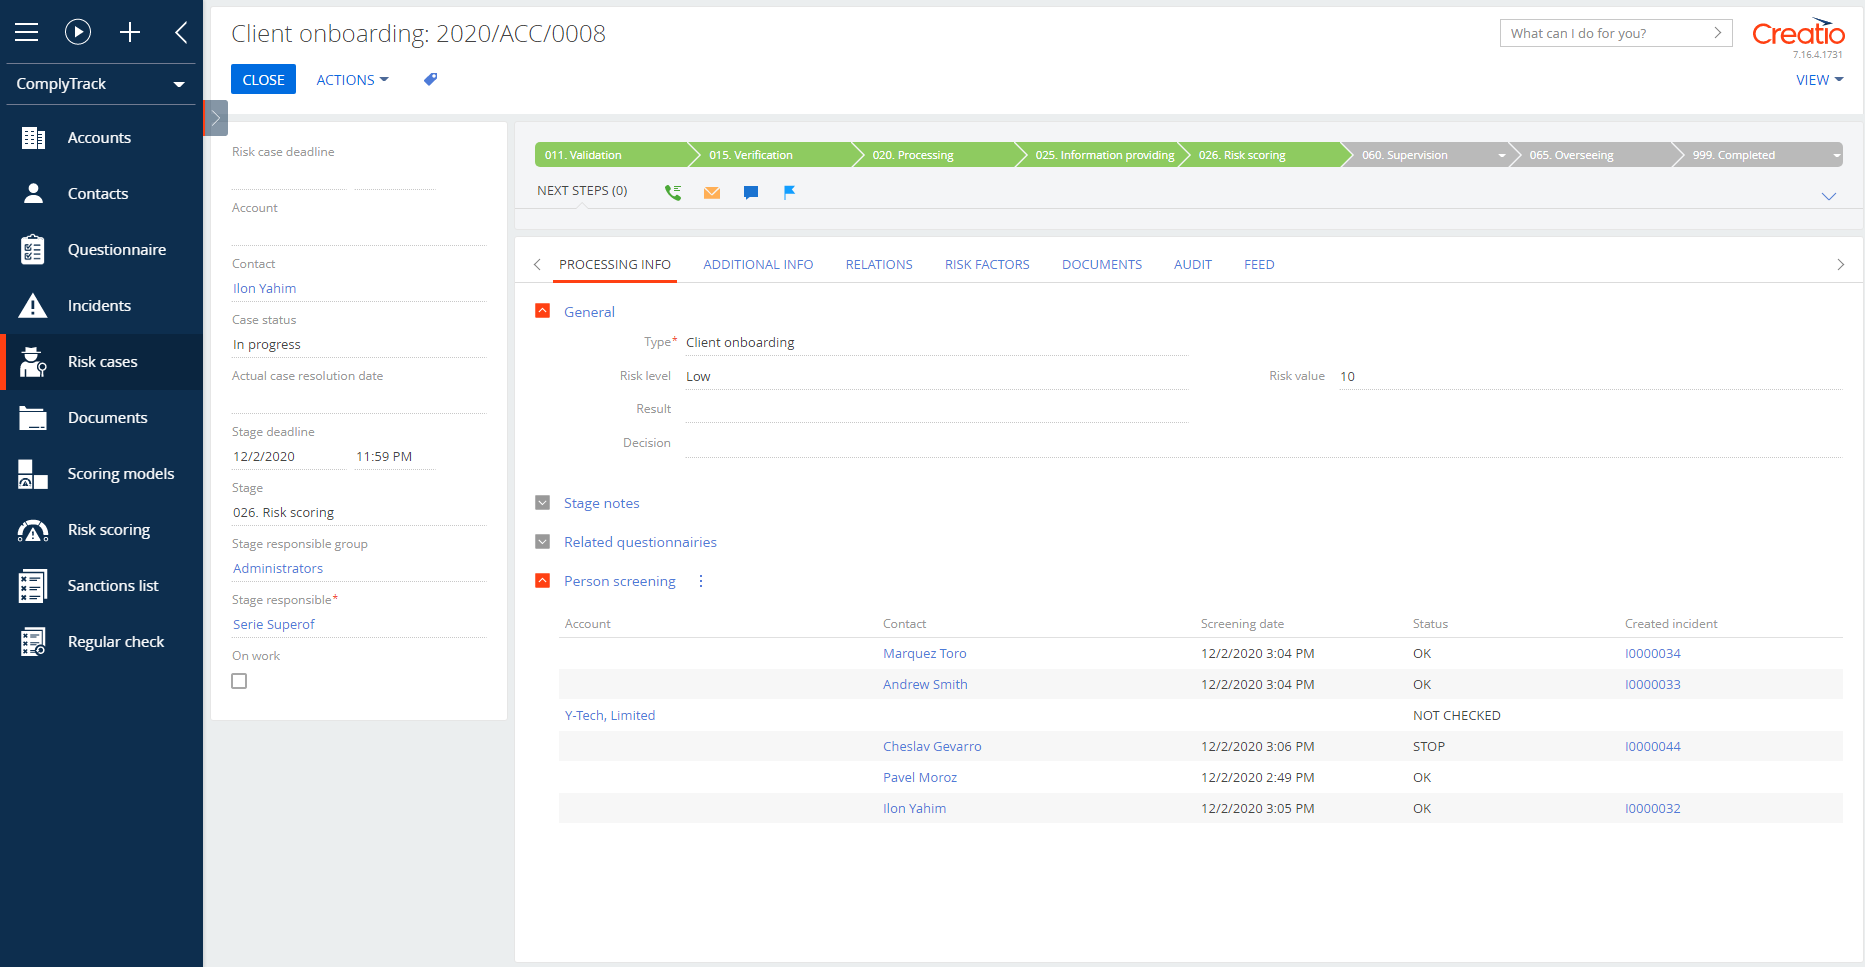Image resolution: width=1865 pixels, height=967 pixels.
Task: Click the CLOSE button
Action: pyautogui.click(x=263, y=79)
